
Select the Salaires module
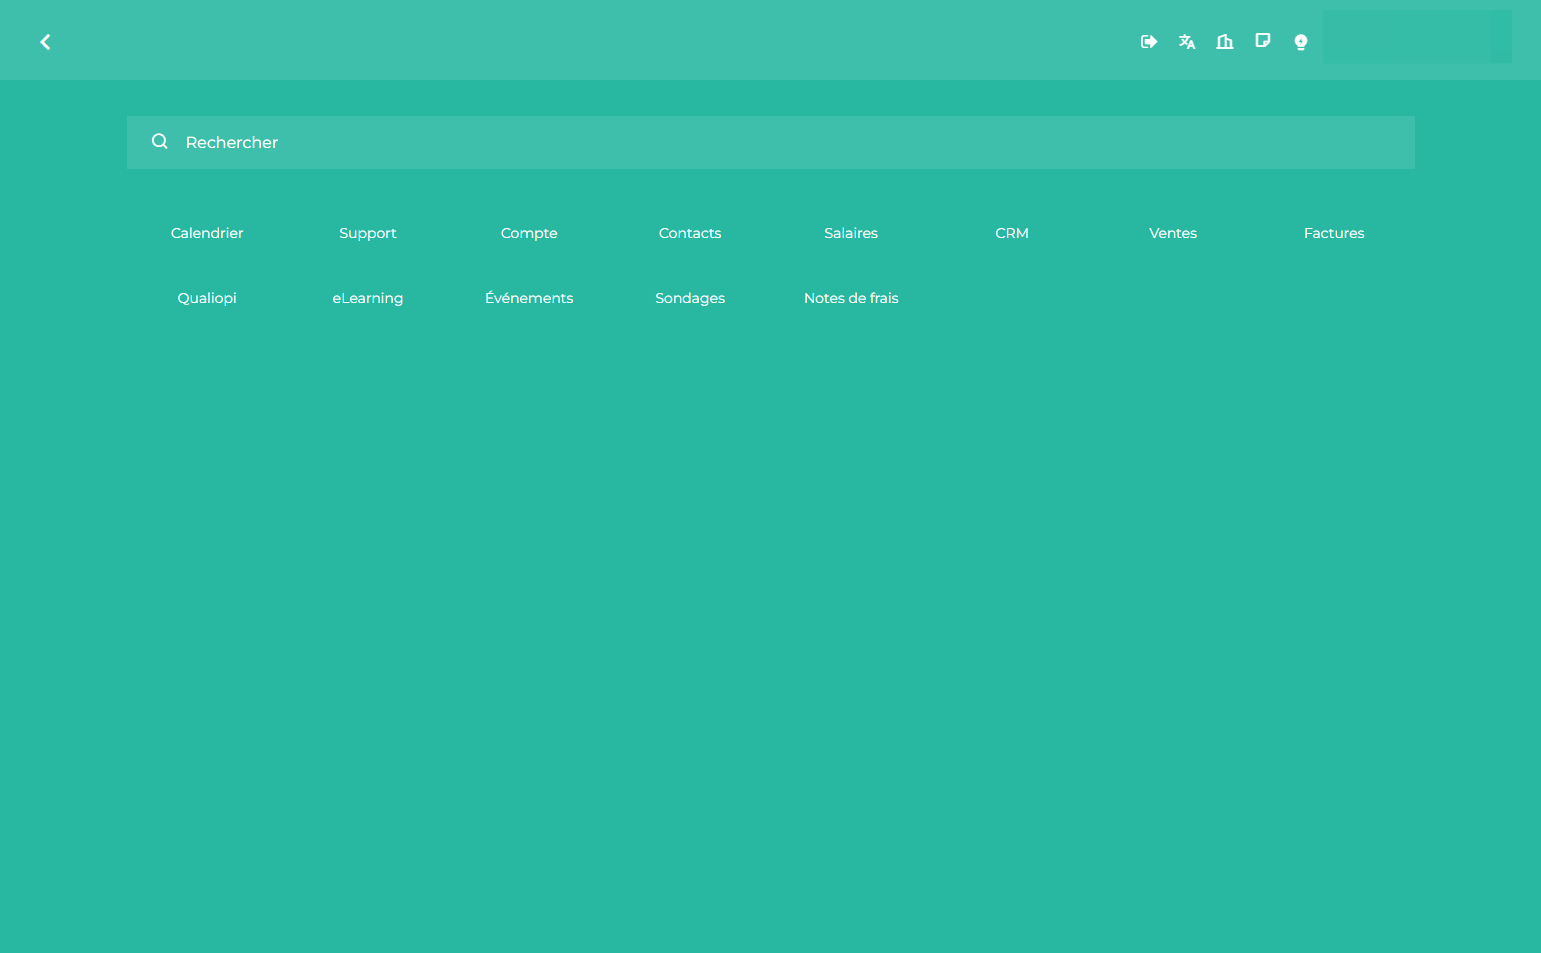coord(851,233)
